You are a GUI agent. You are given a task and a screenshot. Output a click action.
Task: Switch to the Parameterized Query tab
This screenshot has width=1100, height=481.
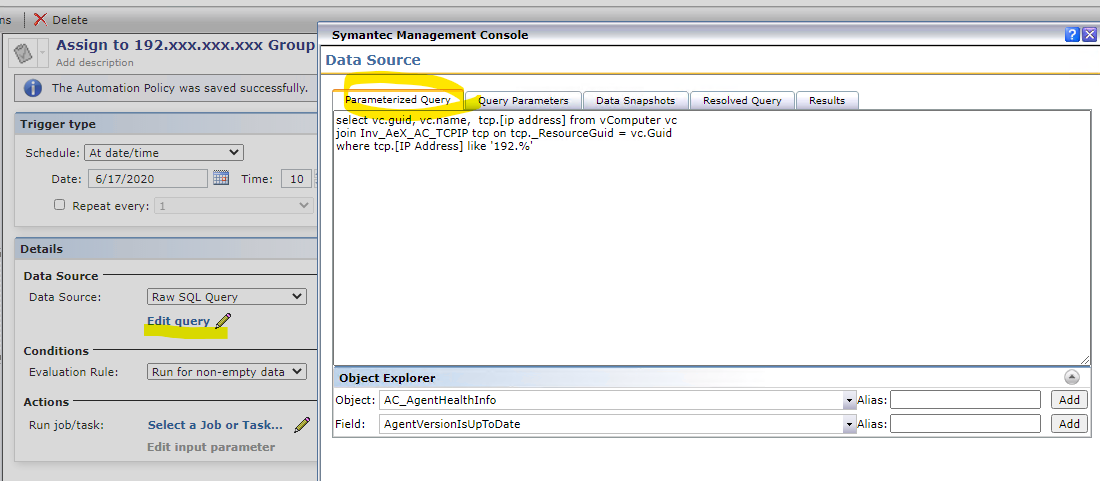click(398, 100)
